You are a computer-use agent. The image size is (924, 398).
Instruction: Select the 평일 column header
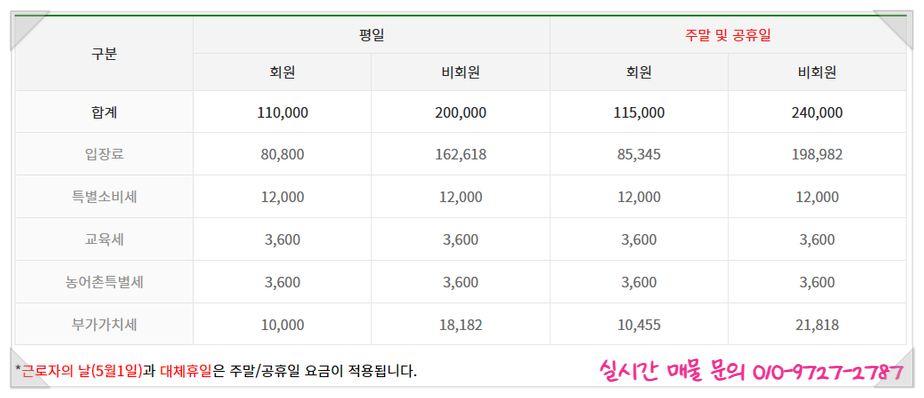pos(371,35)
